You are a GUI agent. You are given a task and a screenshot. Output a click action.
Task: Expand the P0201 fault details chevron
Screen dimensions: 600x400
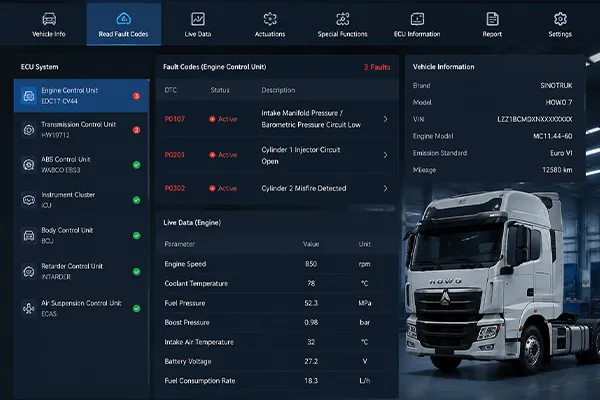tap(385, 155)
